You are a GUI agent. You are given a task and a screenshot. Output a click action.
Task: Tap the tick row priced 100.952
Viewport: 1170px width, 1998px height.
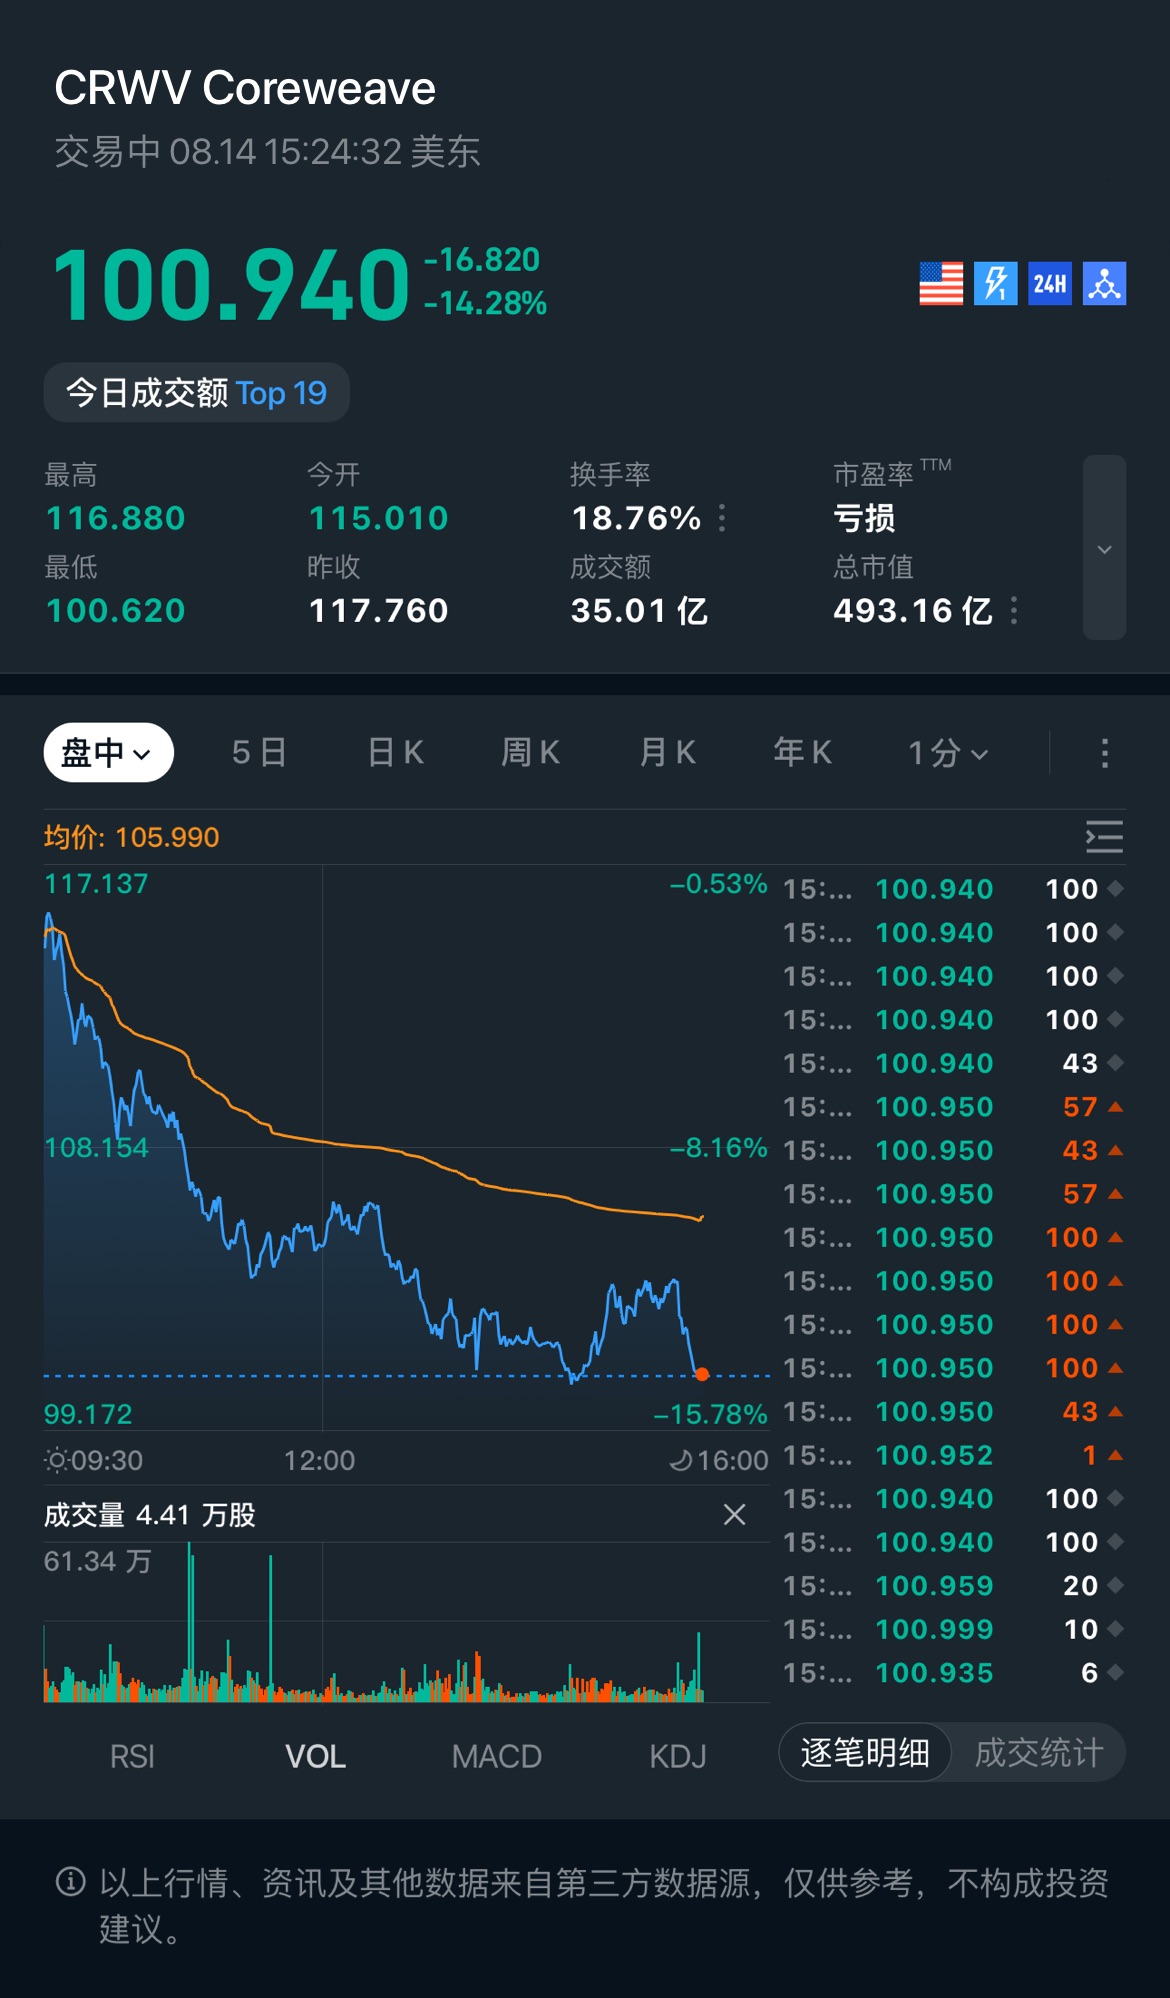pyautogui.click(x=953, y=1455)
